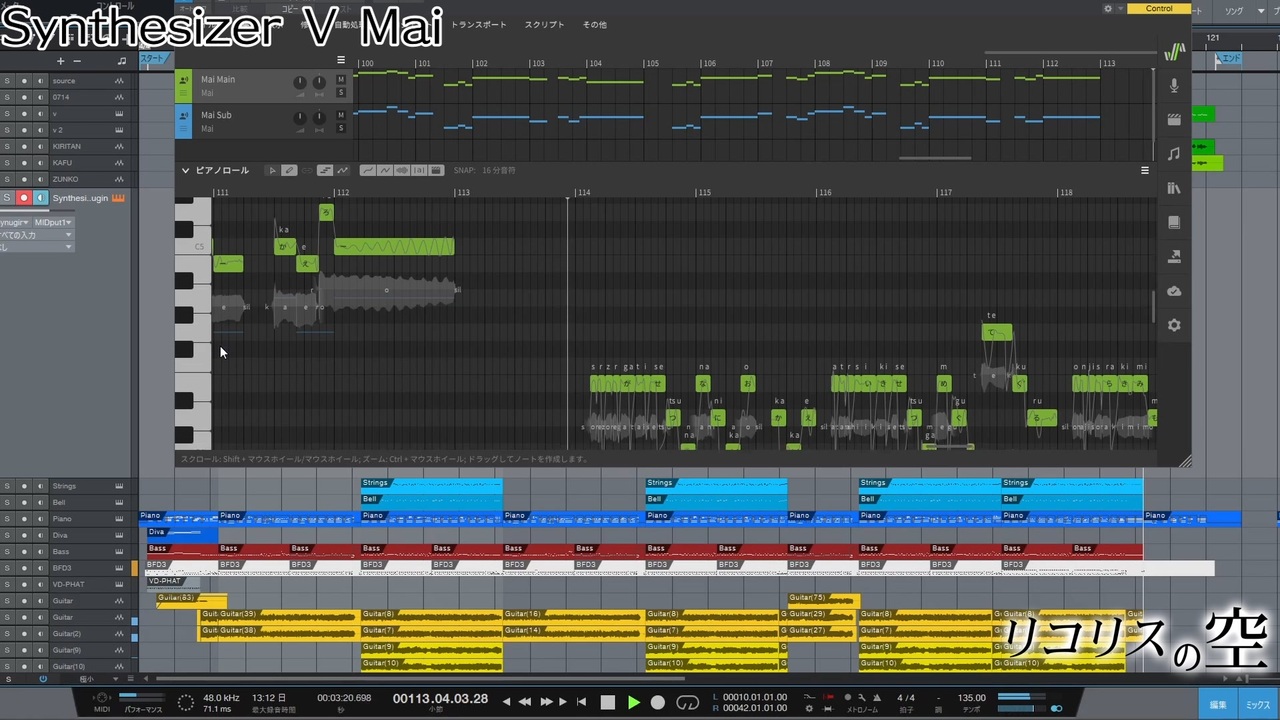Open the library books icon in sidebar

pyautogui.click(x=1174, y=188)
